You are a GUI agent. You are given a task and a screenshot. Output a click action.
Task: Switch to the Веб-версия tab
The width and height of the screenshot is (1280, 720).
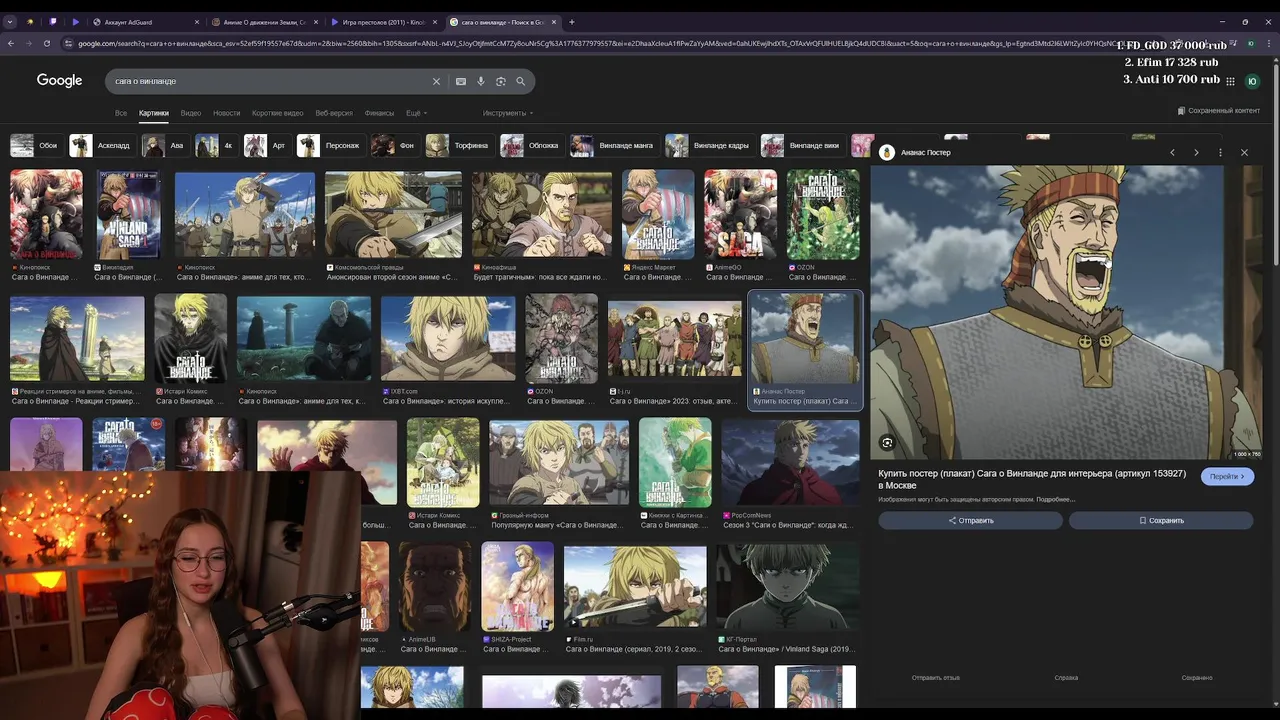point(334,113)
